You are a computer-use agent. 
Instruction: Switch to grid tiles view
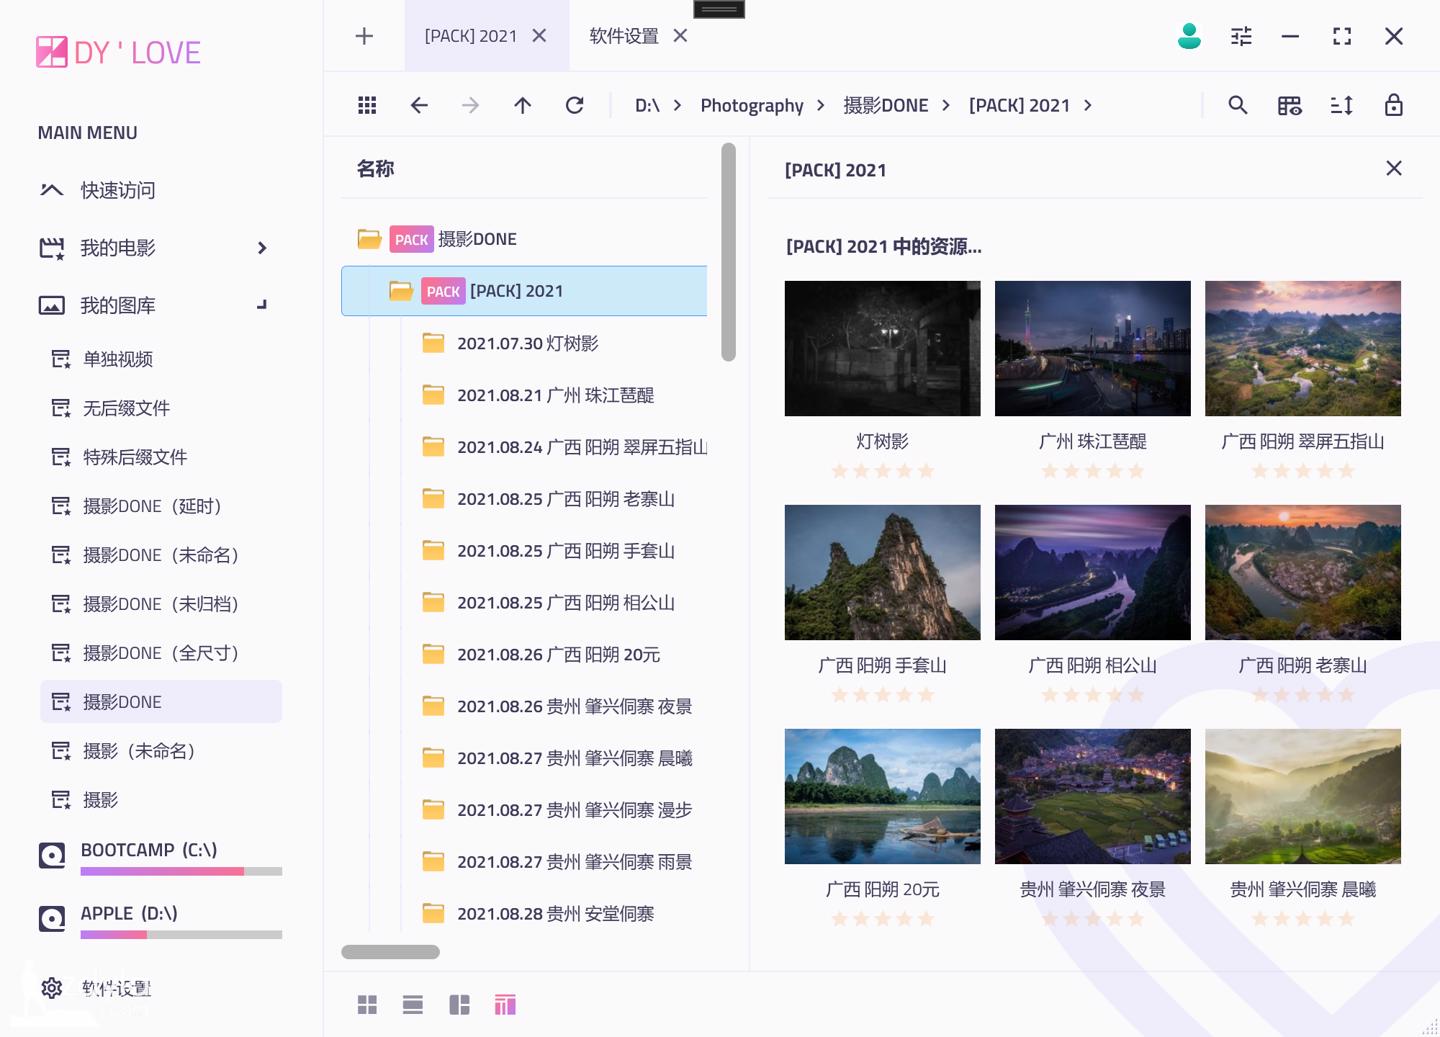[x=367, y=1005]
